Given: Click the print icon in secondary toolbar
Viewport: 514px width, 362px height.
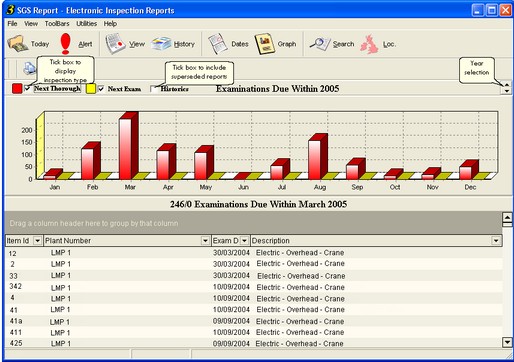Looking at the screenshot, I should pos(29,68).
